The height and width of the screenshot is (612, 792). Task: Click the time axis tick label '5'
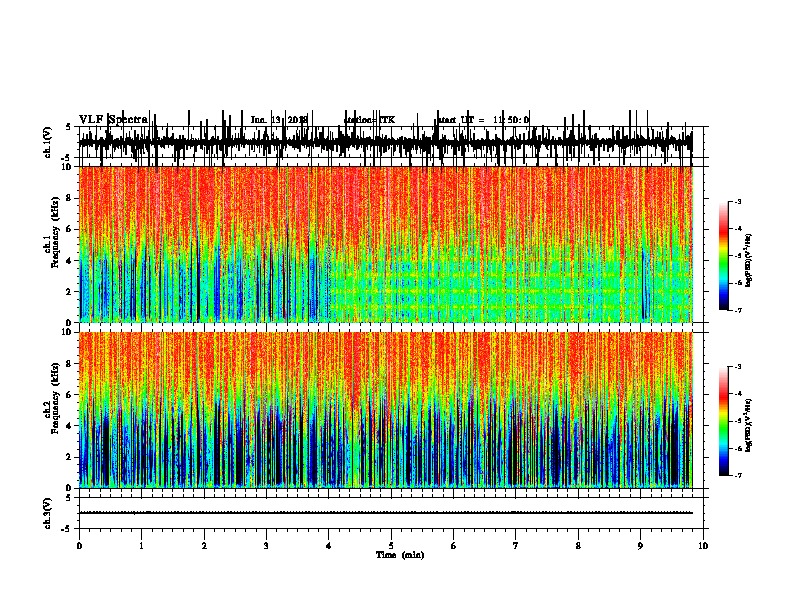click(x=391, y=546)
